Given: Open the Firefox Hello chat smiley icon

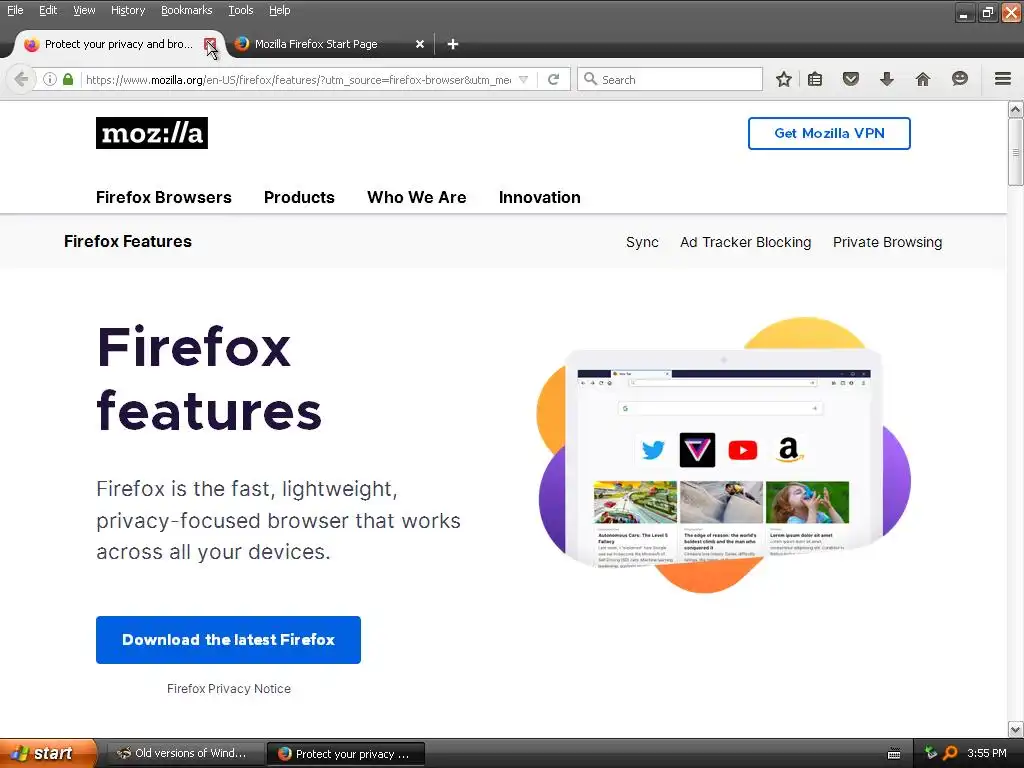Looking at the screenshot, I should coord(959,79).
